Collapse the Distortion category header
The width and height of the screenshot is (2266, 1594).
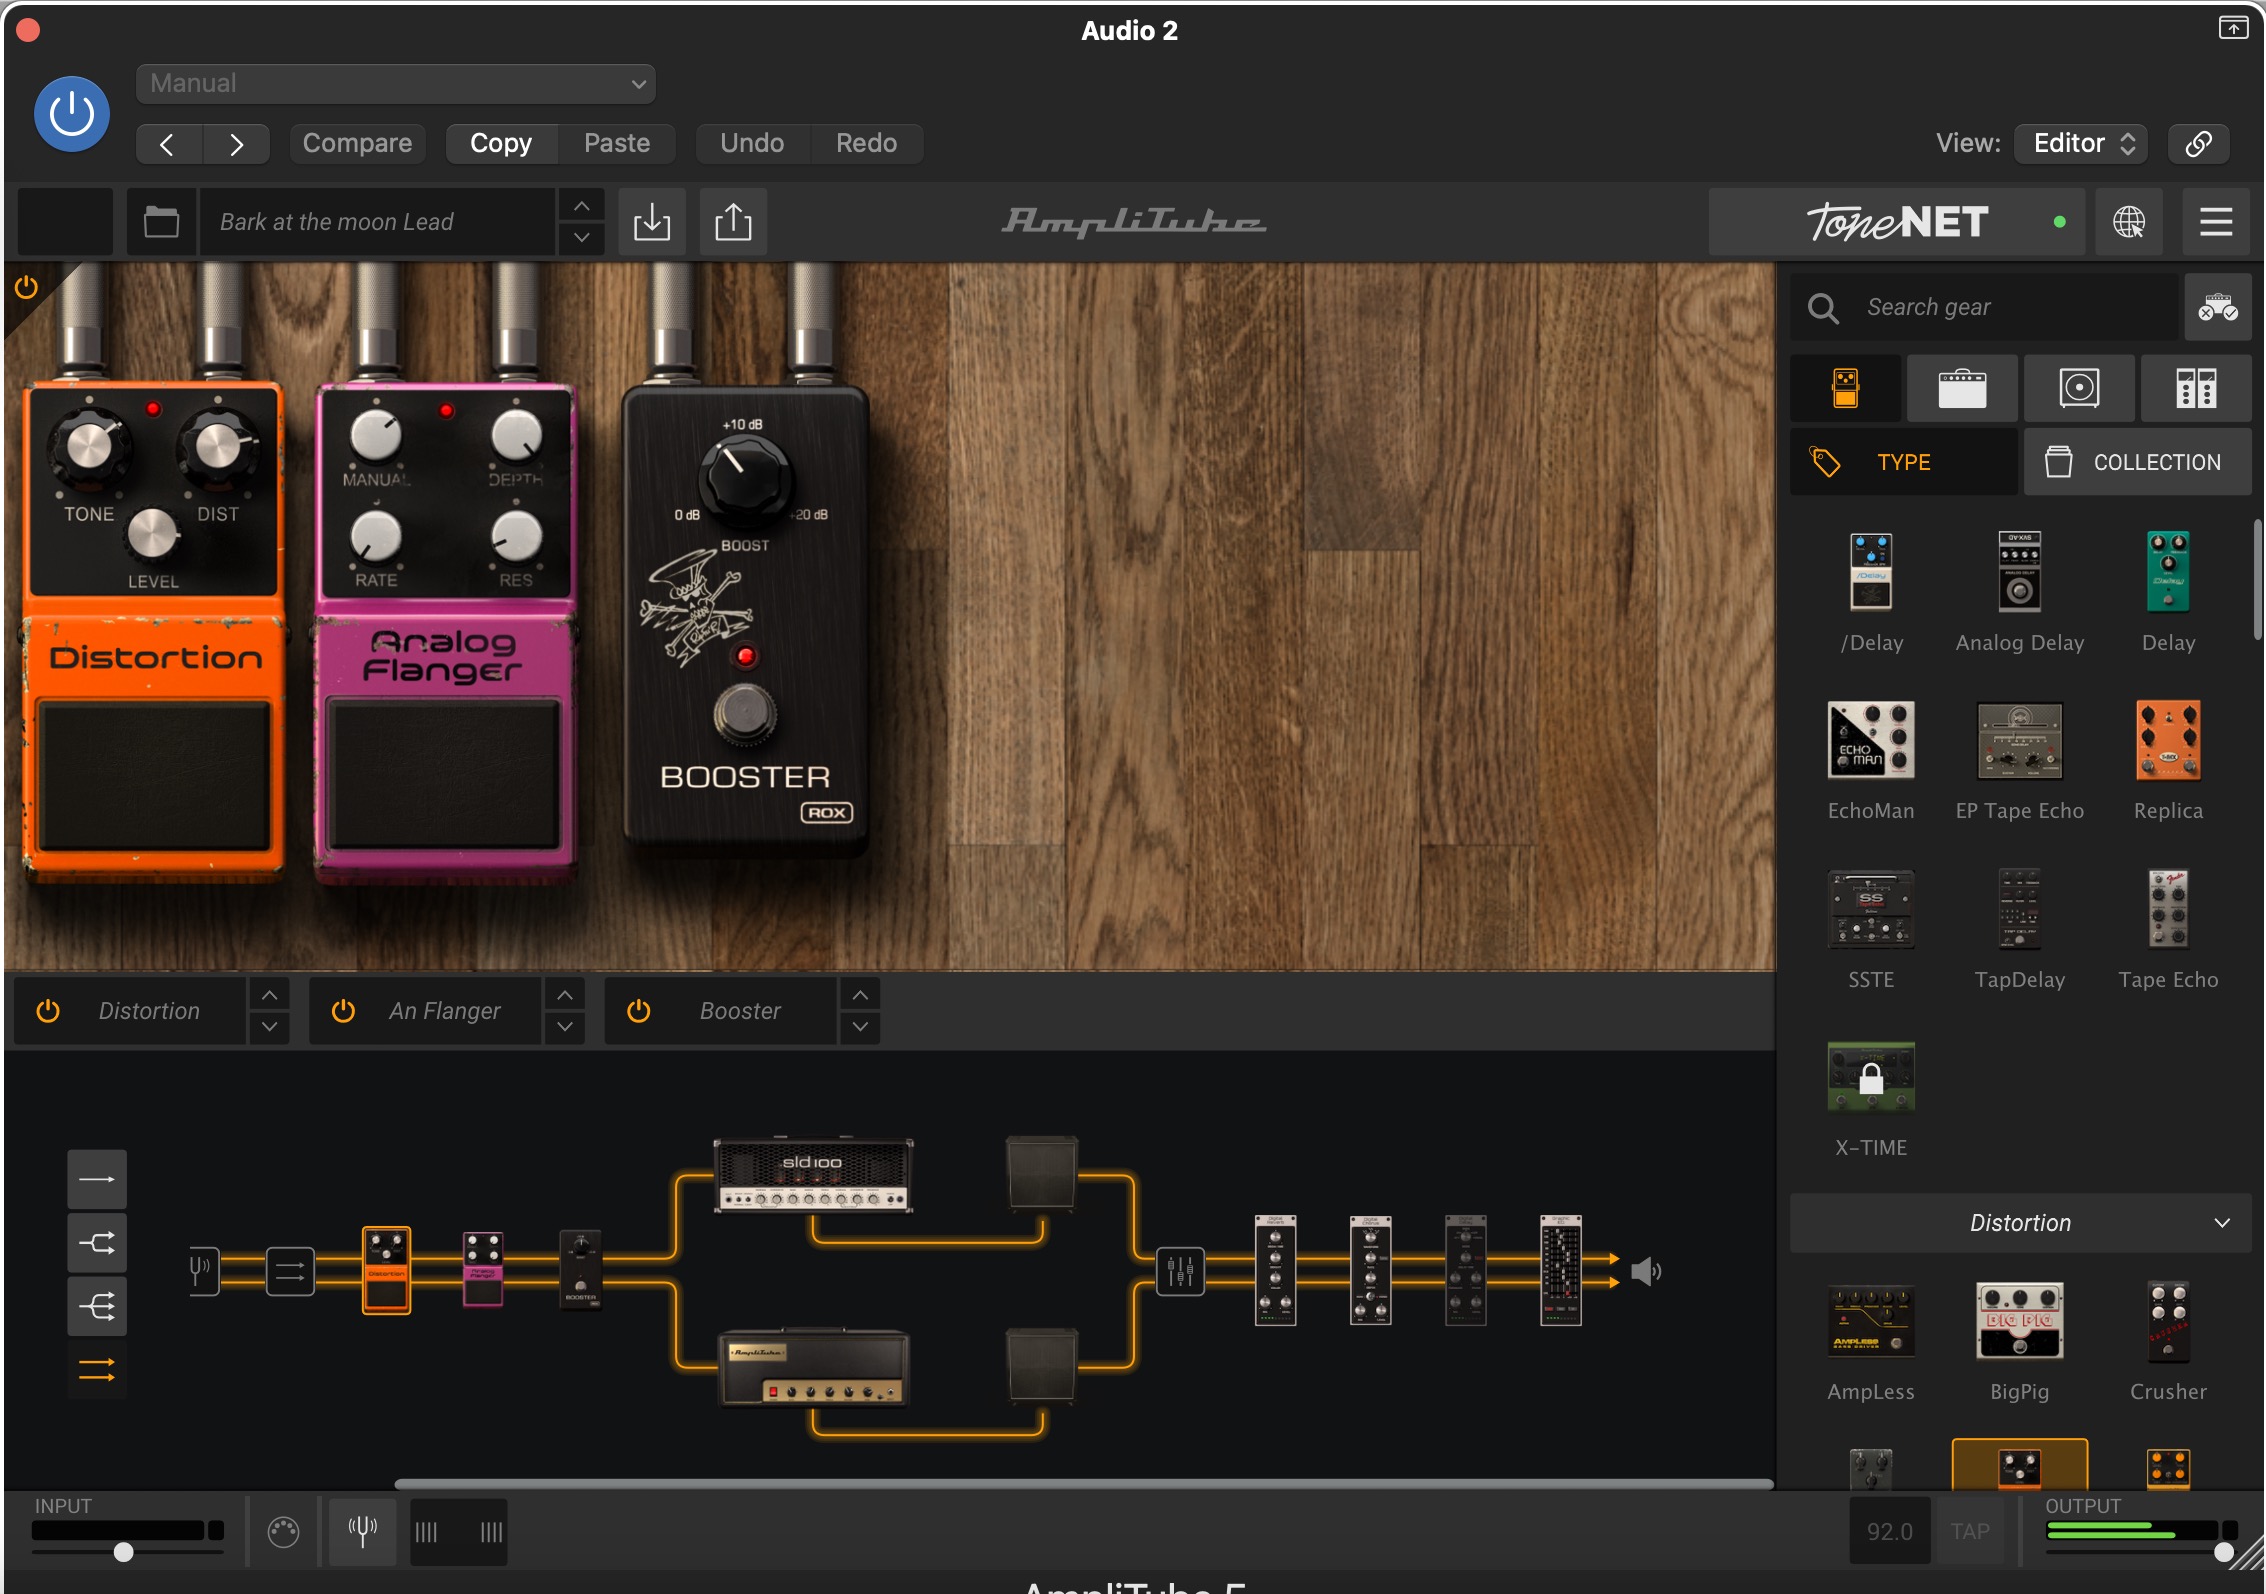pos(2020,1223)
